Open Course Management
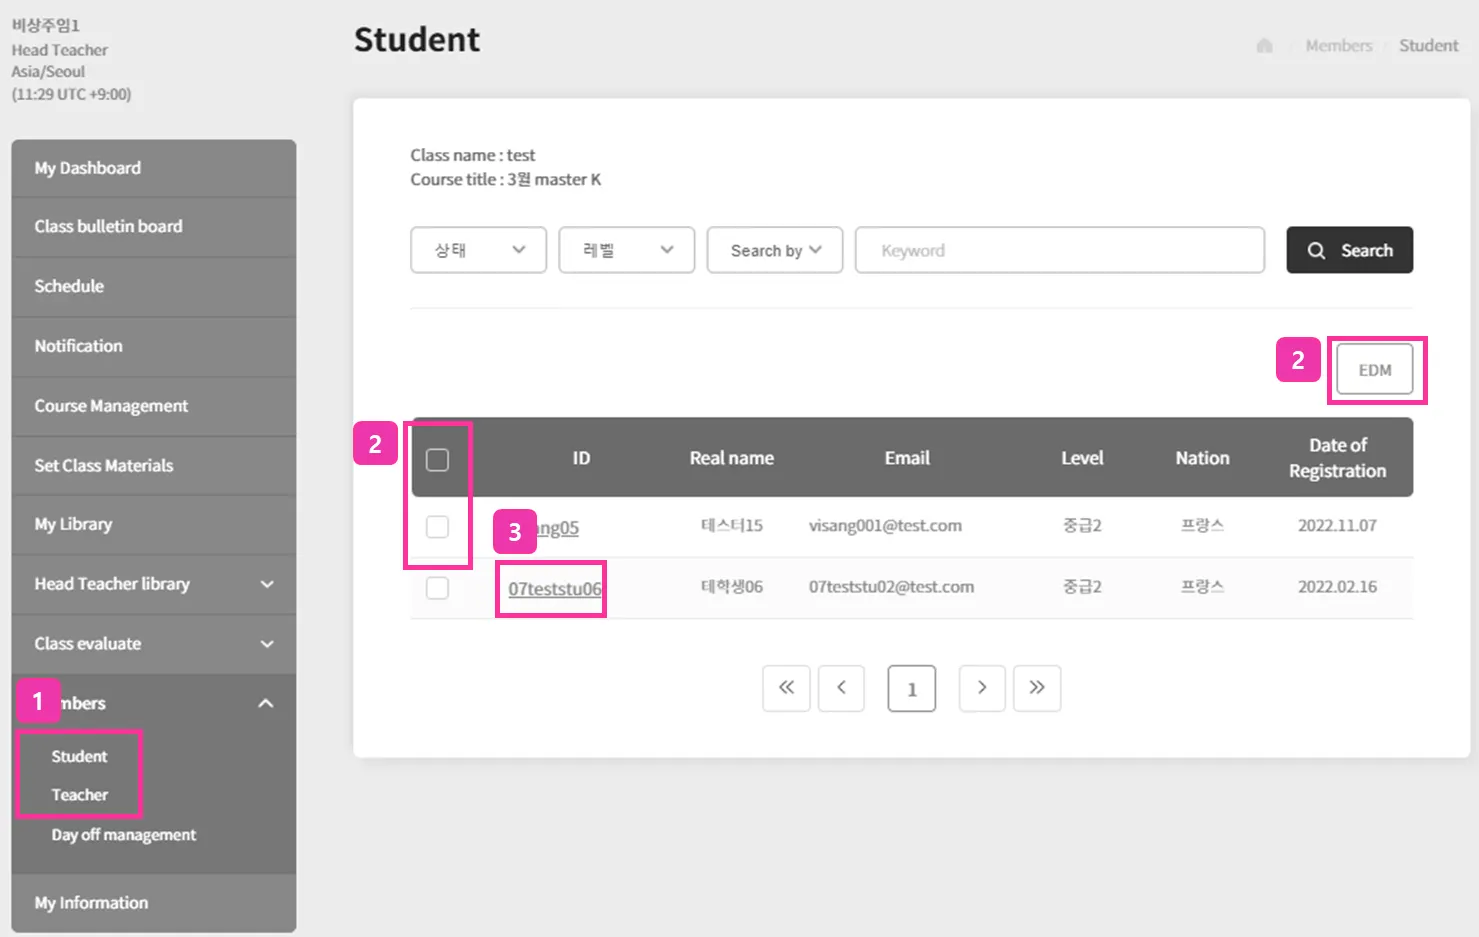The width and height of the screenshot is (1479, 937). tap(154, 406)
